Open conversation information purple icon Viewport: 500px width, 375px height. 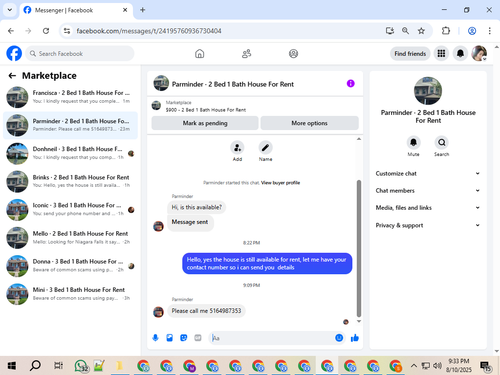click(x=350, y=83)
